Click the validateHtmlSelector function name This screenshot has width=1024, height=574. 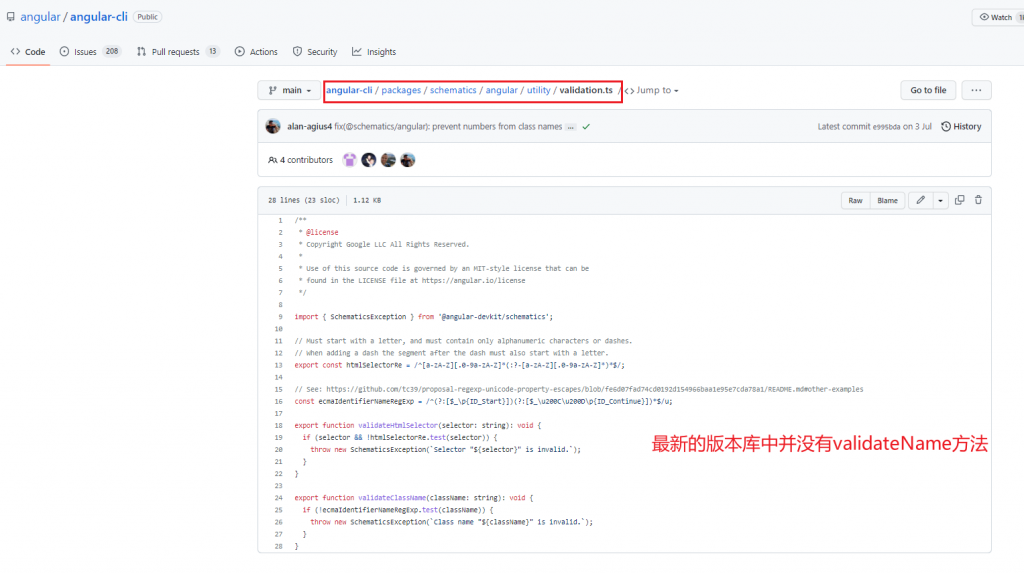pos(398,425)
